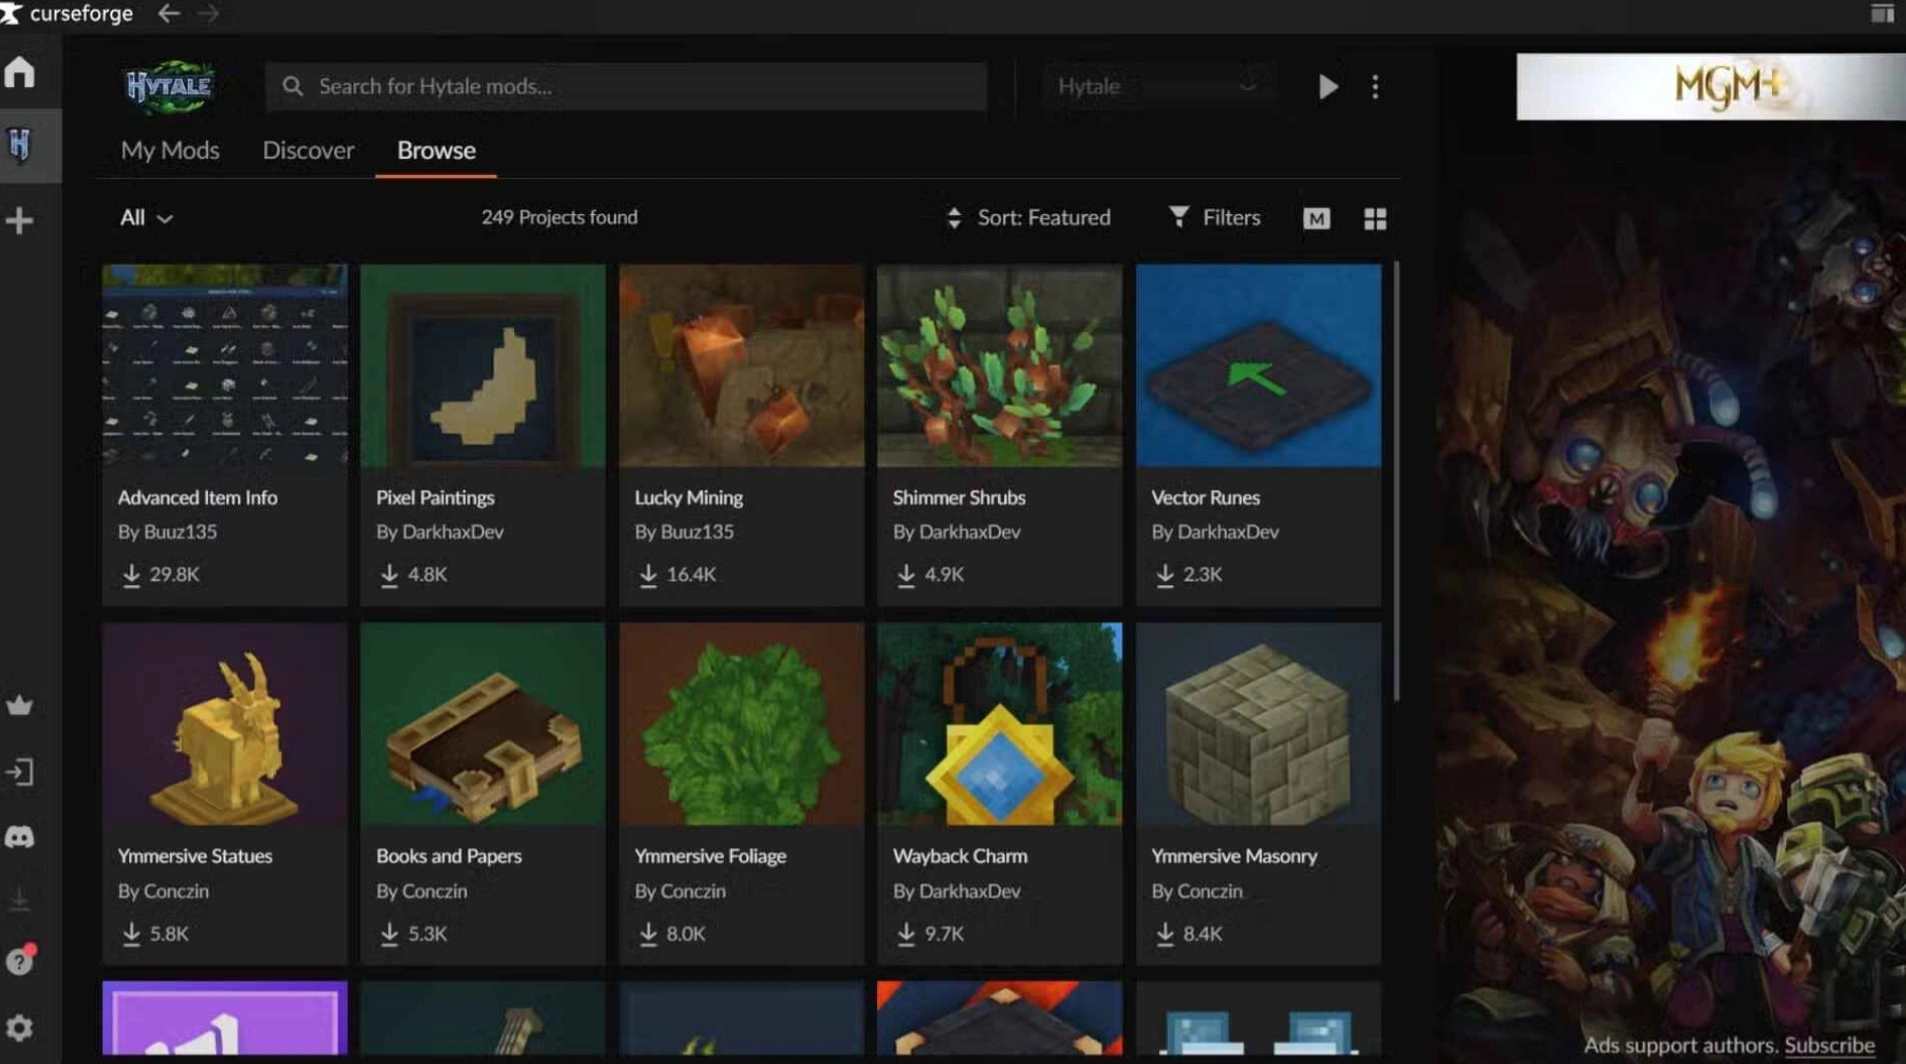1906x1064 pixels.
Task: Expand the Hytale profile dropdown
Action: pos(1156,87)
